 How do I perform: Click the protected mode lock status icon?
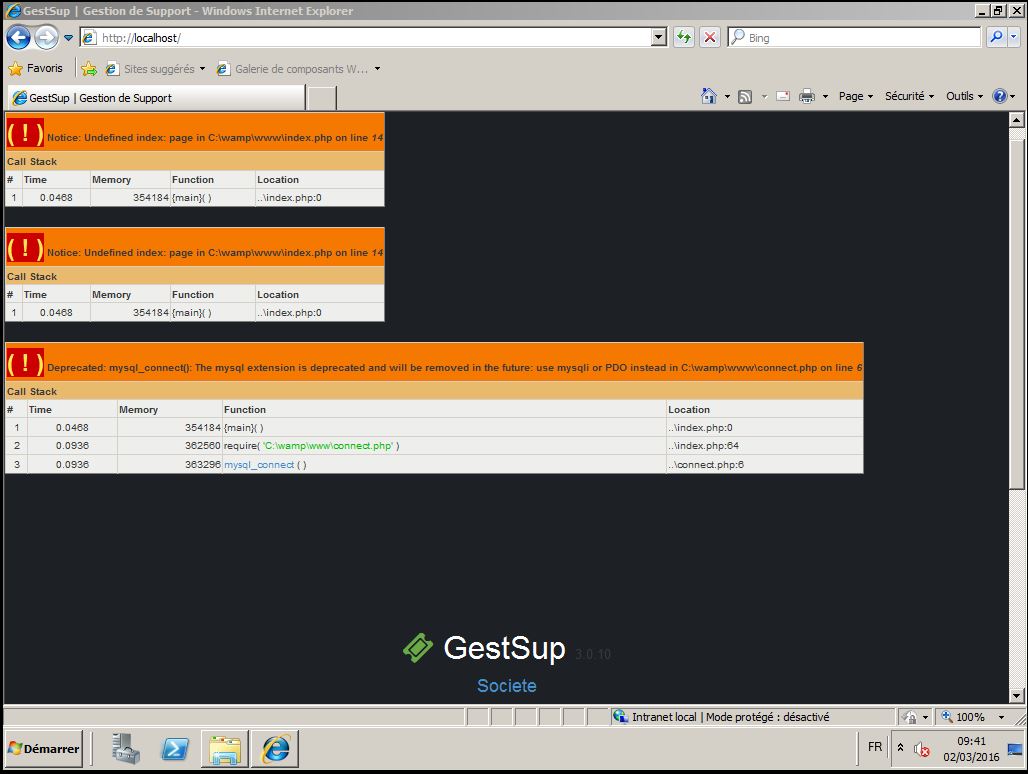909,717
